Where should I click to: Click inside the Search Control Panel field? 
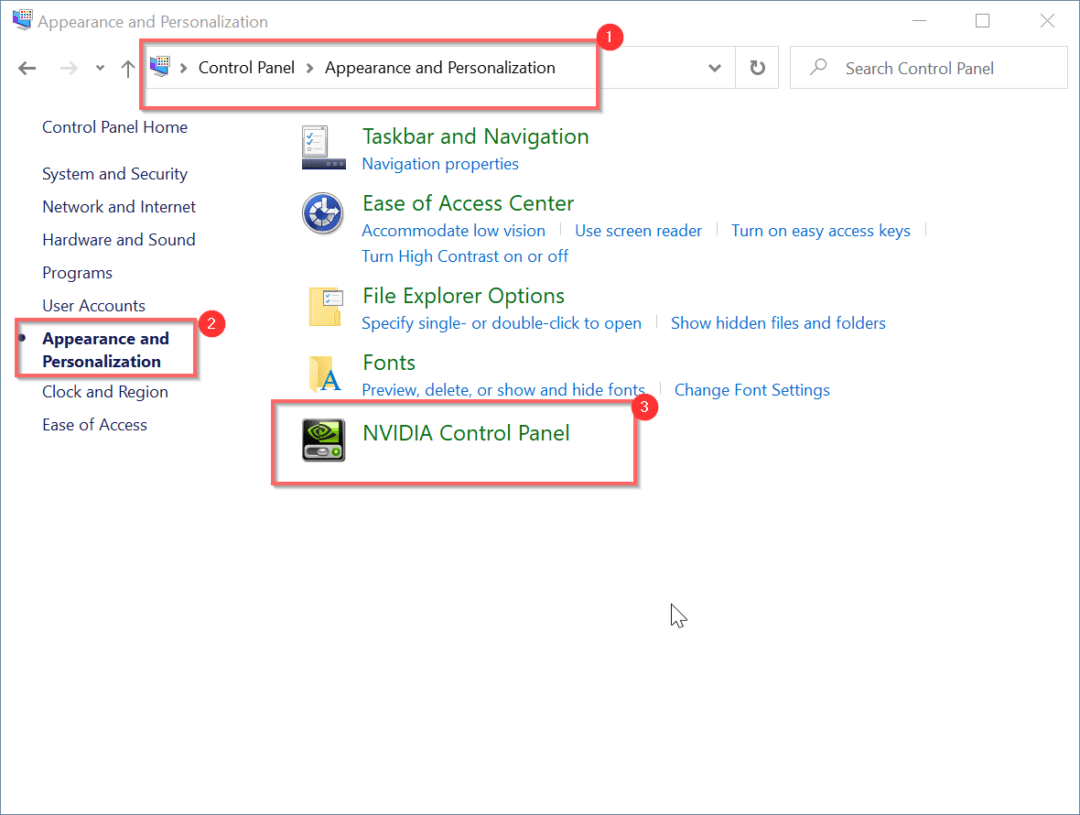(x=920, y=67)
